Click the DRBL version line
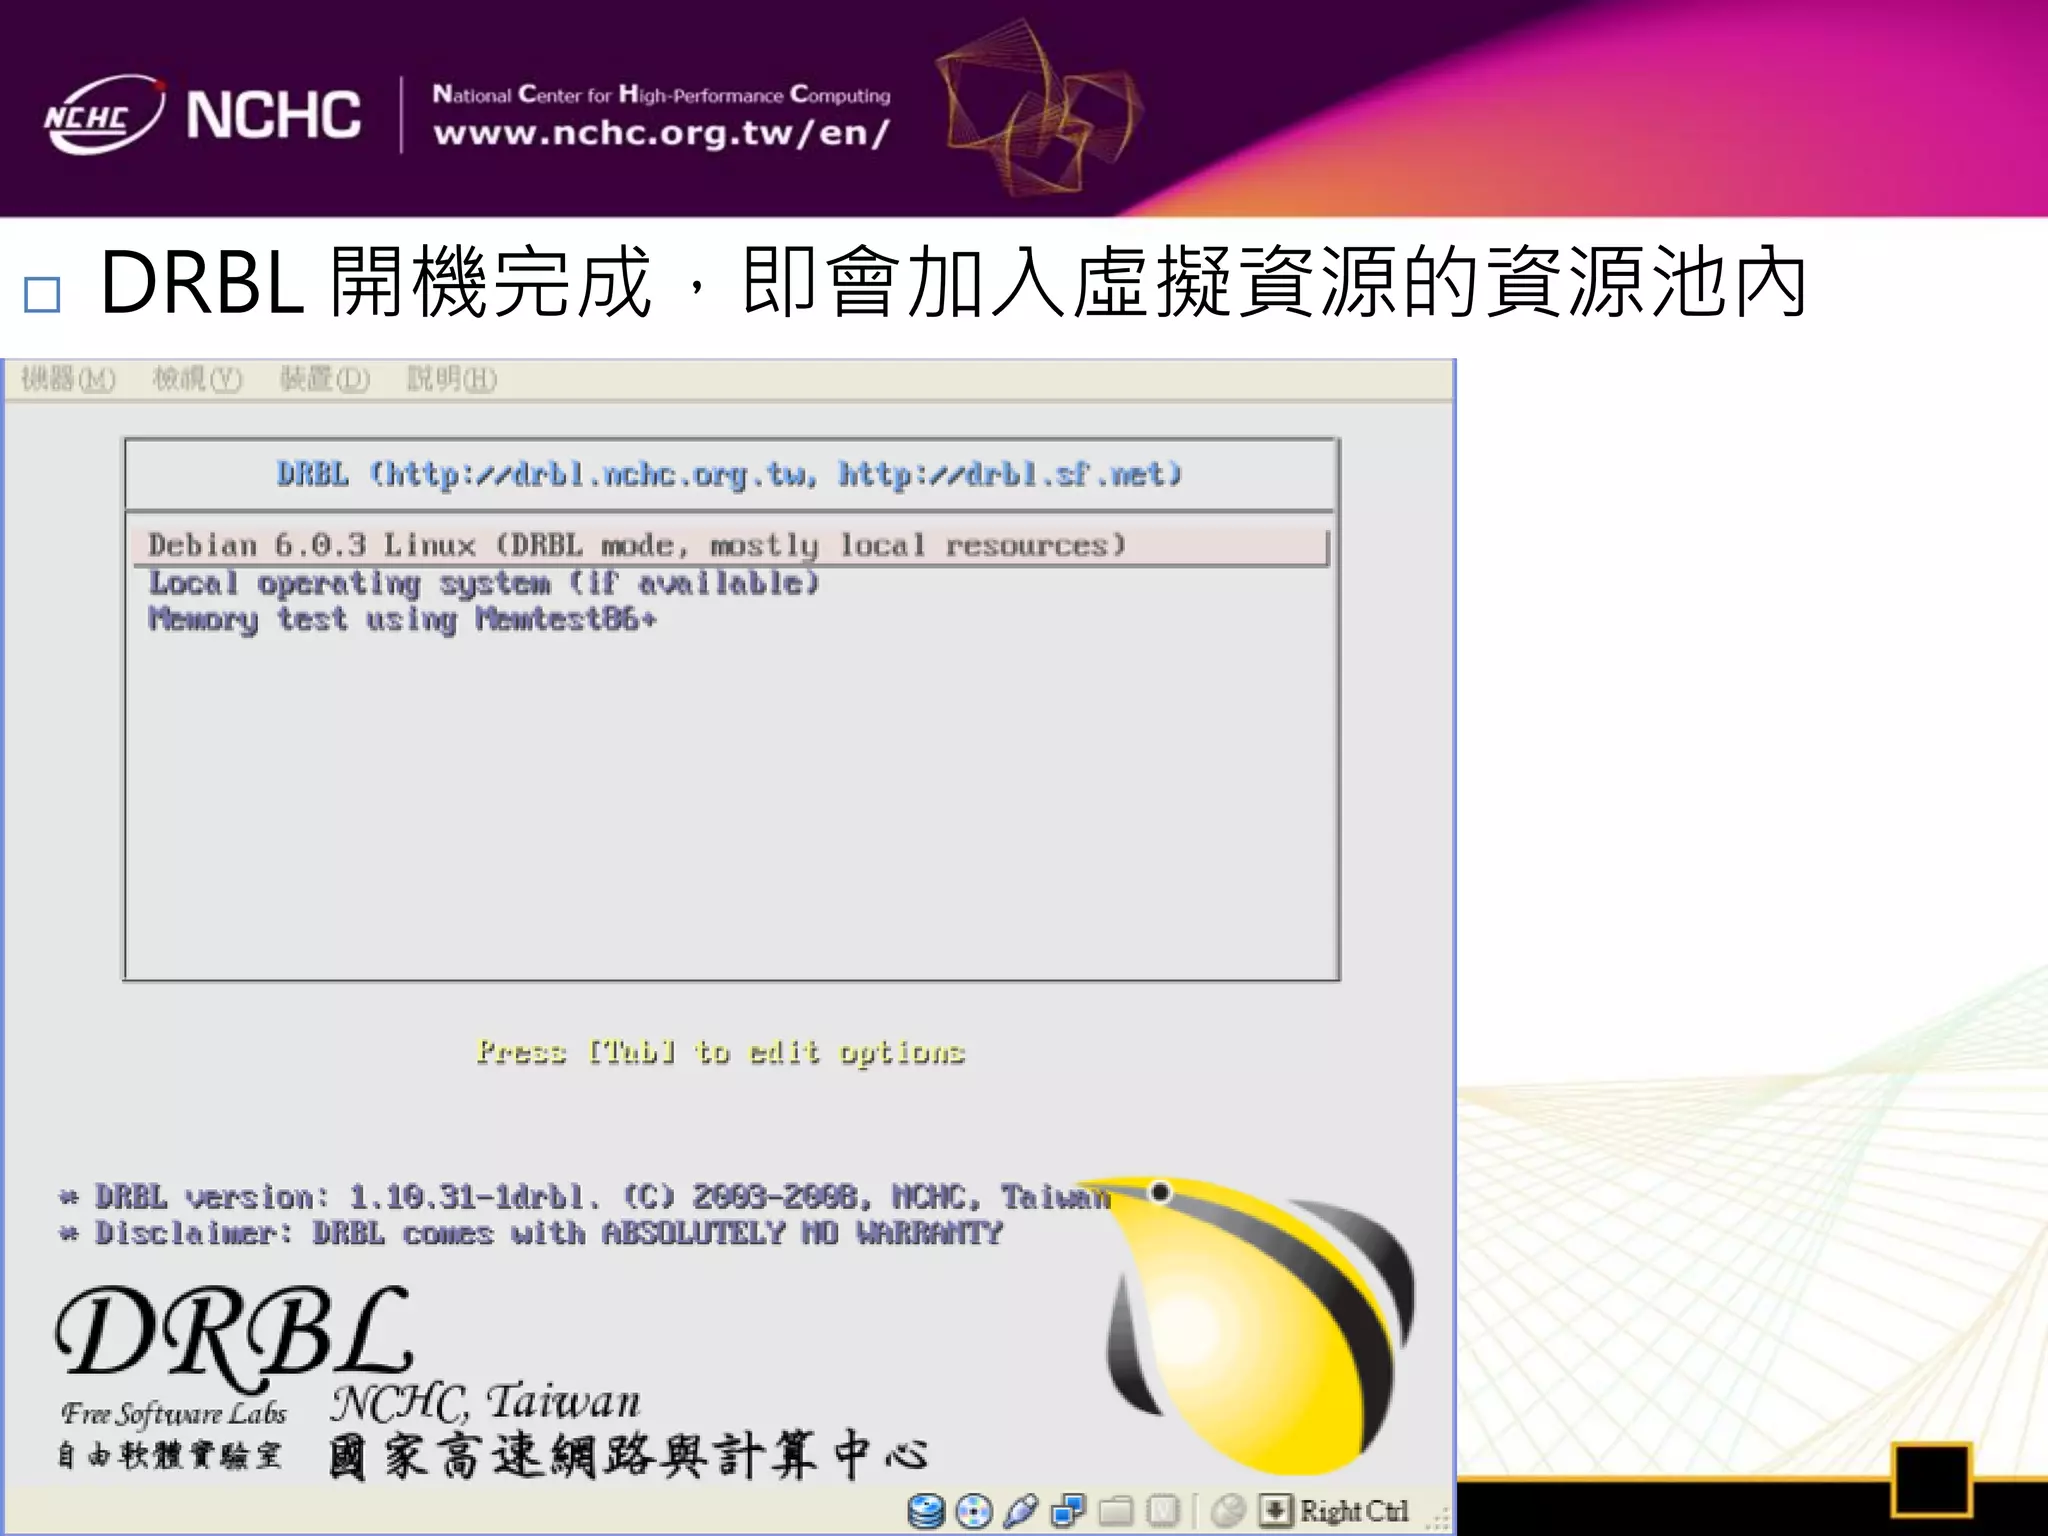Viewport: 2048px width, 1536px height. (584, 1197)
